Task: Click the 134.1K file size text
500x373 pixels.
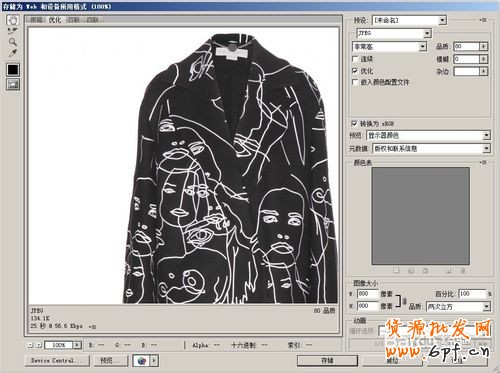Action: point(40,318)
